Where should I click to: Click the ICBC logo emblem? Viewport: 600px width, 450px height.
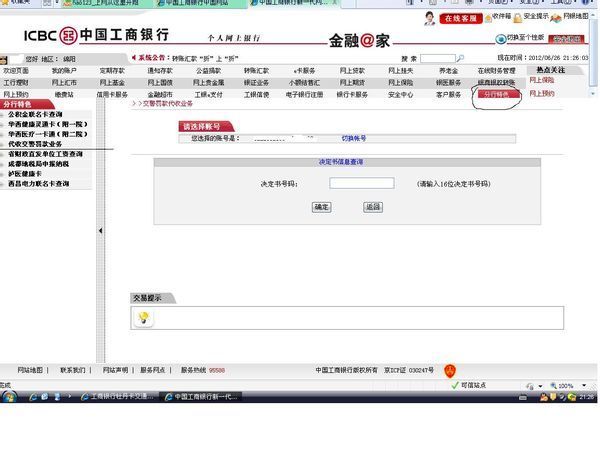pyautogui.click(x=69, y=35)
